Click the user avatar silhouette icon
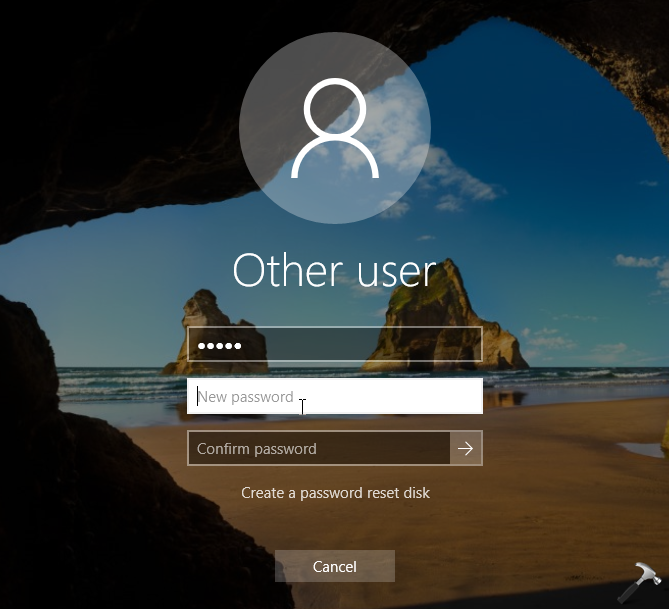This screenshot has height=609, width=669. click(335, 128)
